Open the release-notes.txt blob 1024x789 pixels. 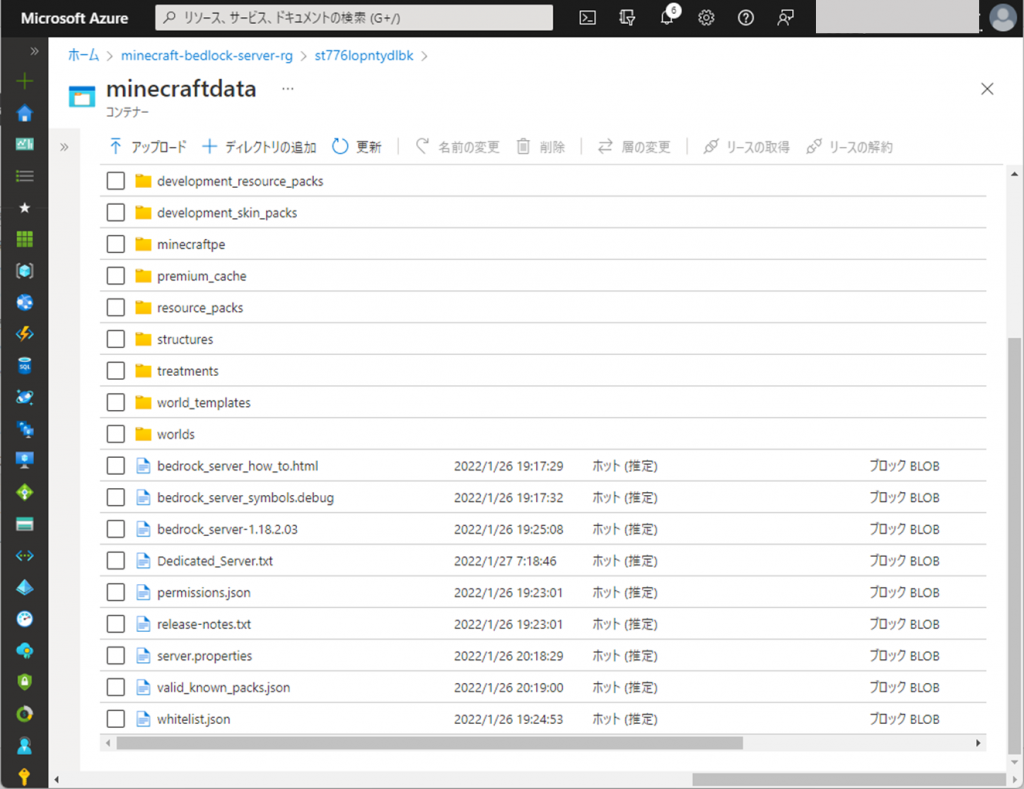[x=204, y=624]
